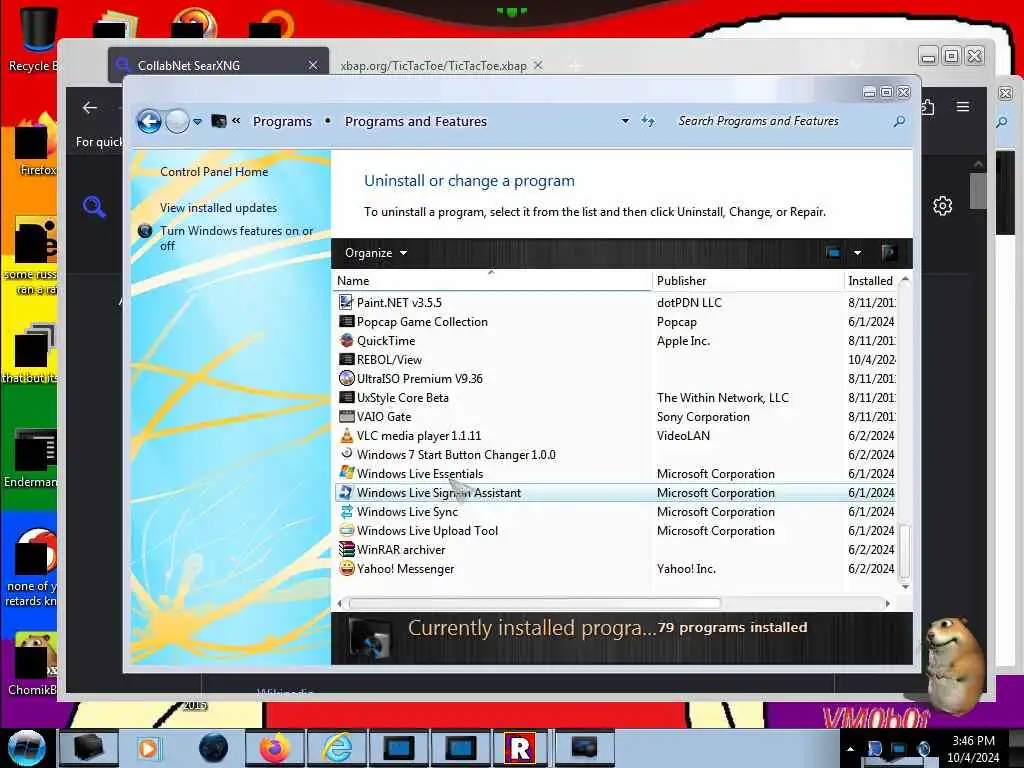Switch to the xbap.org TicTacToe browser tab
The width and height of the screenshot is (1024, 768).
tap(433, 66)
